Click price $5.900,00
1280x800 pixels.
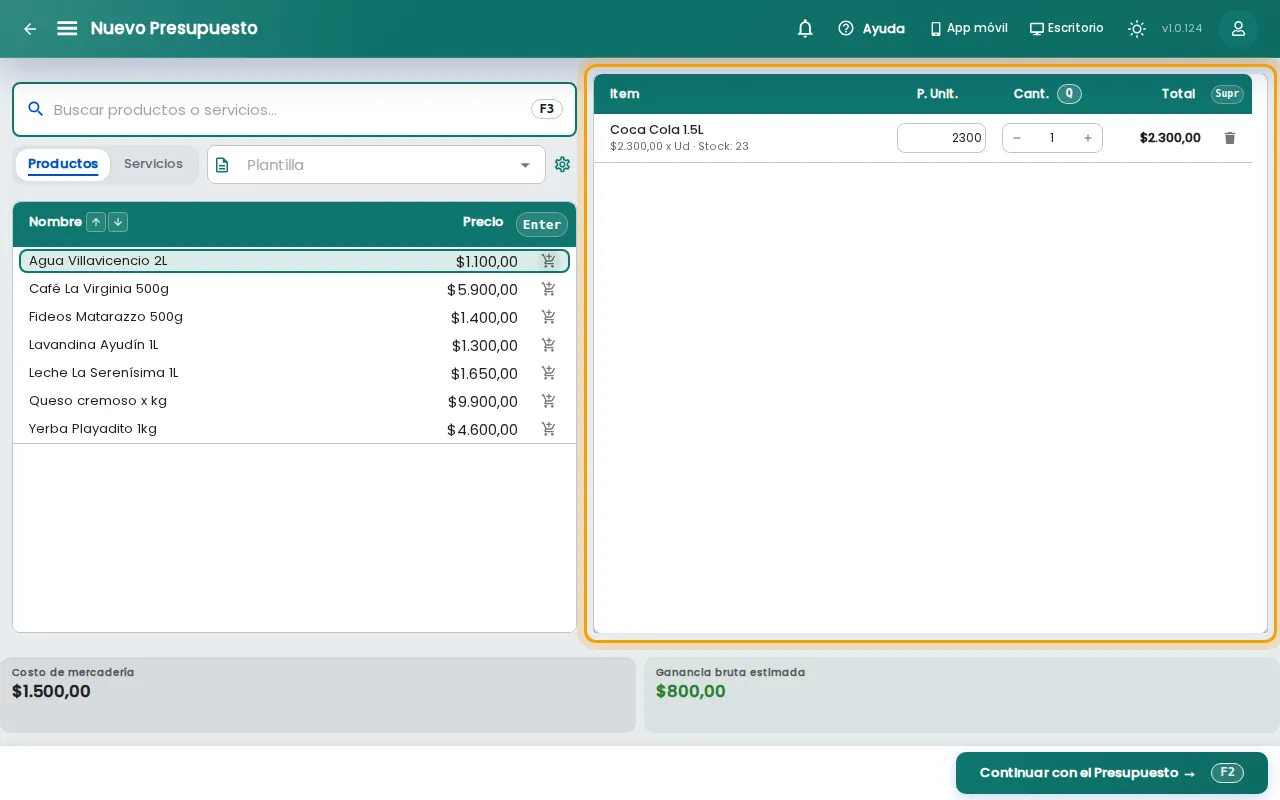(482, 290)
